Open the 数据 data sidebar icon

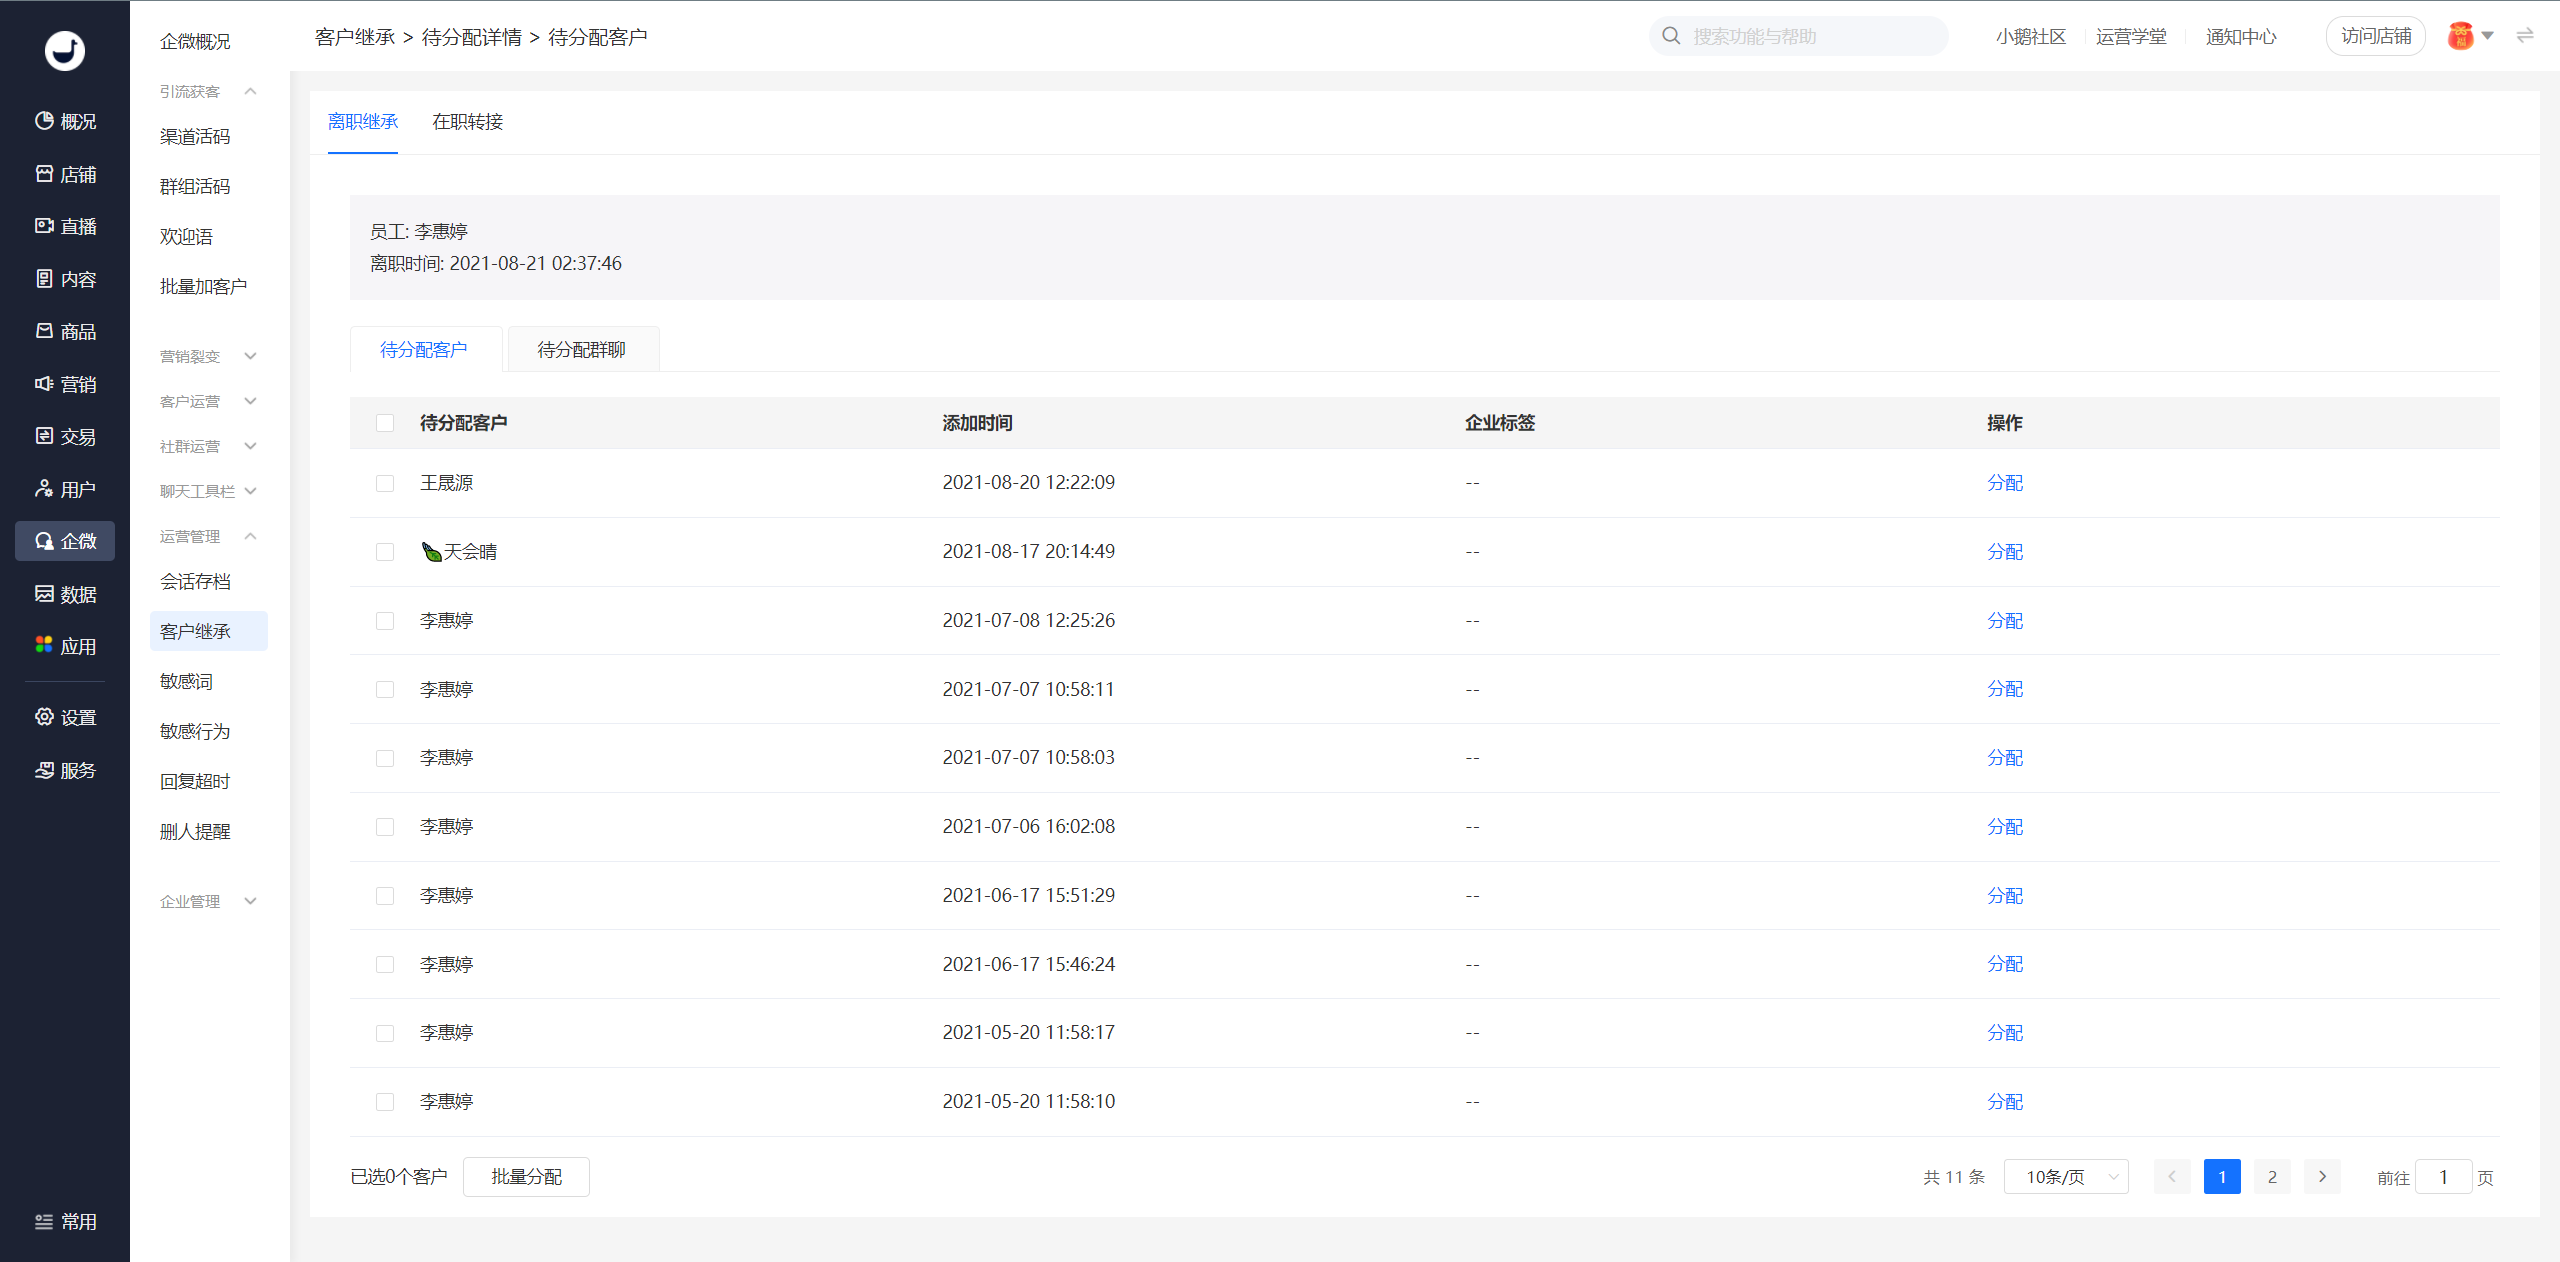coord(44,594)
